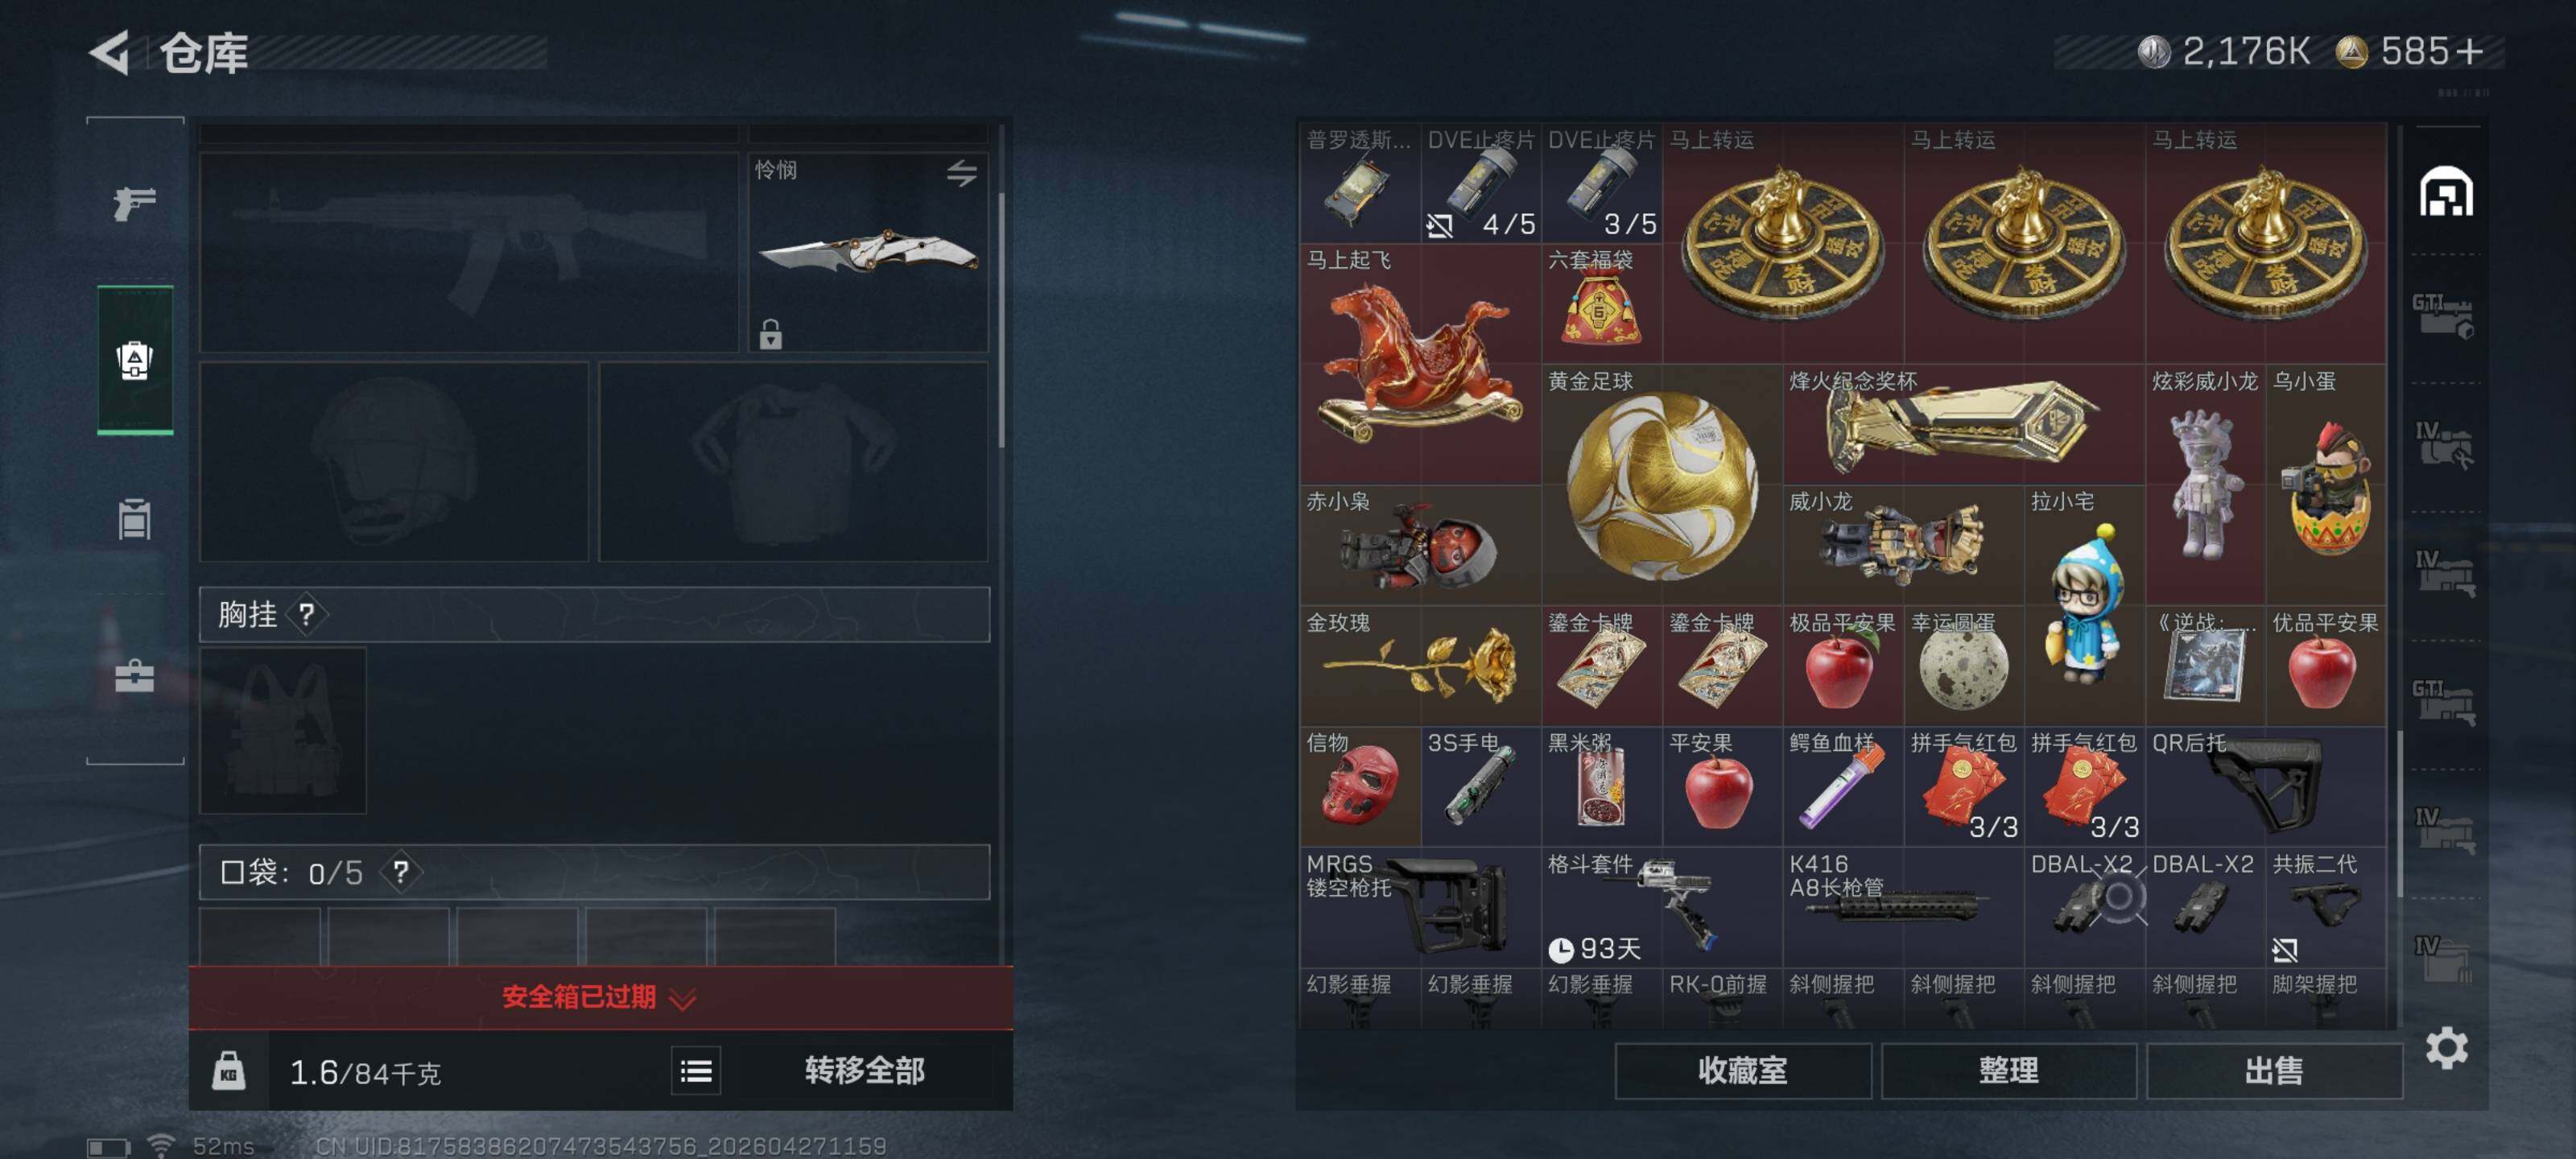Click the back arrow next to 仓库
Viewport: 2576px width, 1159px height.
(x=110, y=52)
